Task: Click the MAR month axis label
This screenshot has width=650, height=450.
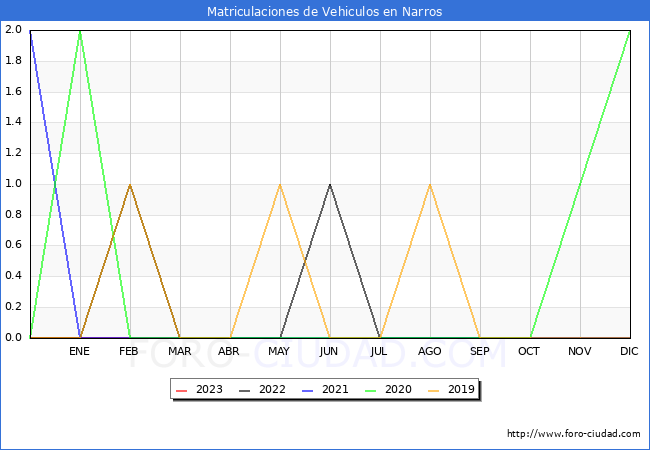Action: point(179,351)
